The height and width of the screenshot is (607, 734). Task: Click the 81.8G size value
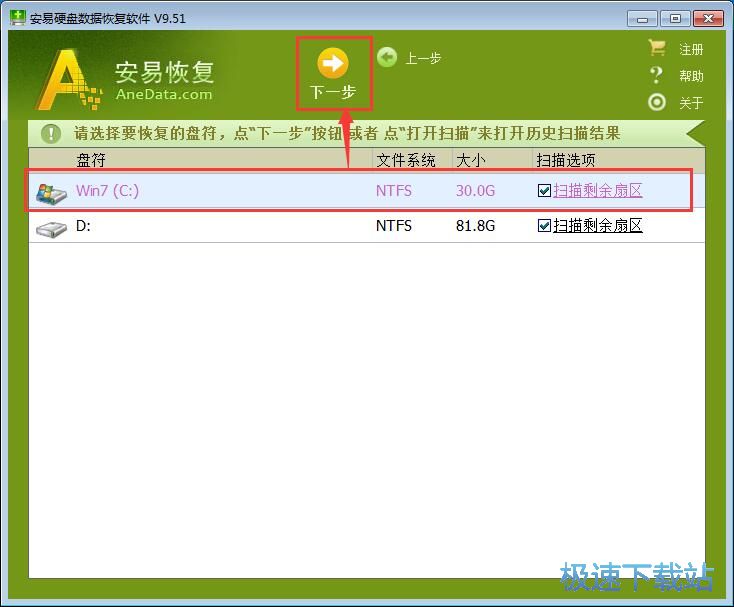(x=475, y=226)
